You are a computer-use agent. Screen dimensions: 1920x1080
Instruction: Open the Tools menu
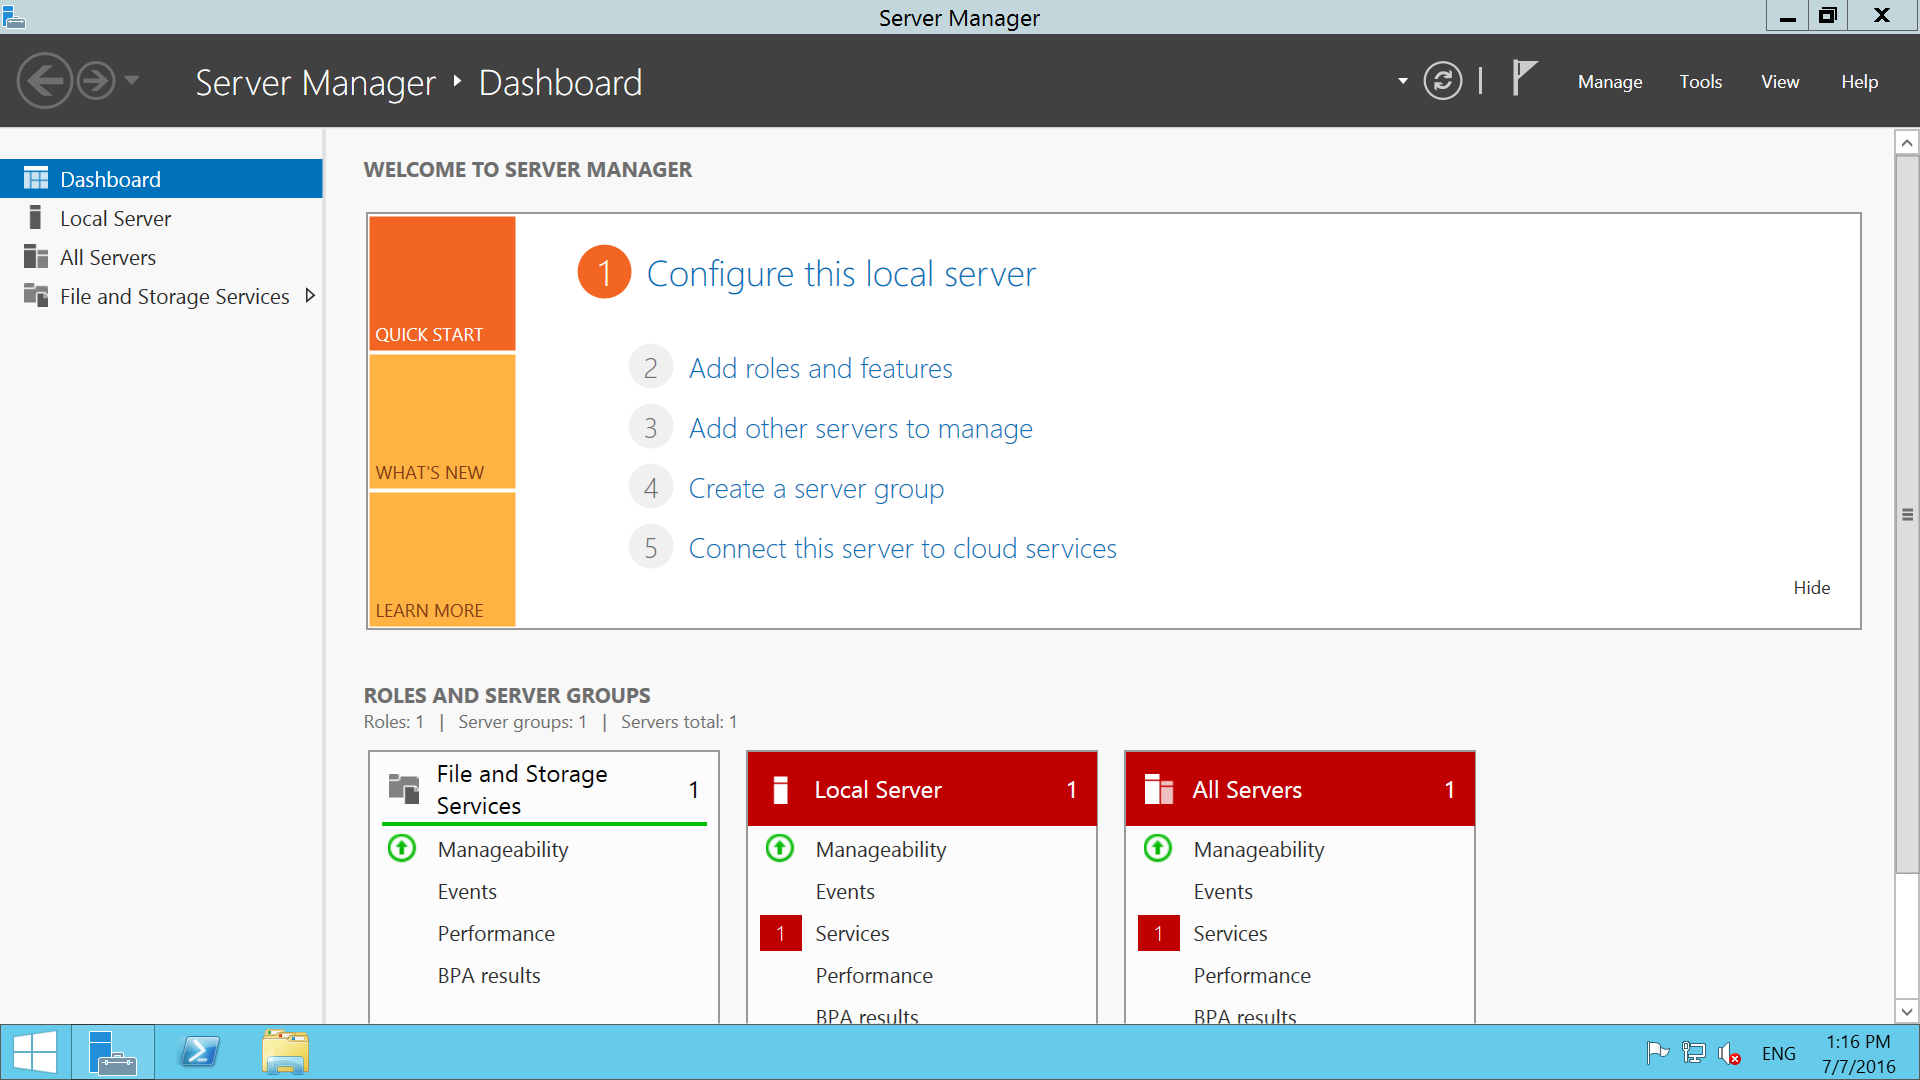(1700, 82)
